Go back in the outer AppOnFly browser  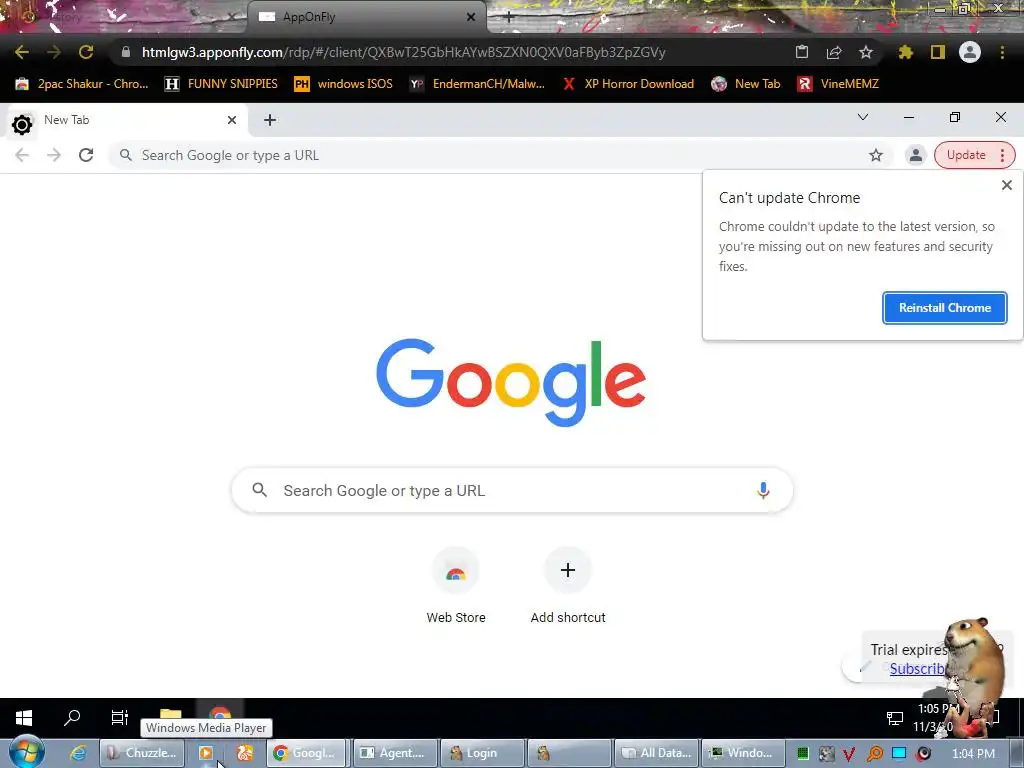pos(22,52)
